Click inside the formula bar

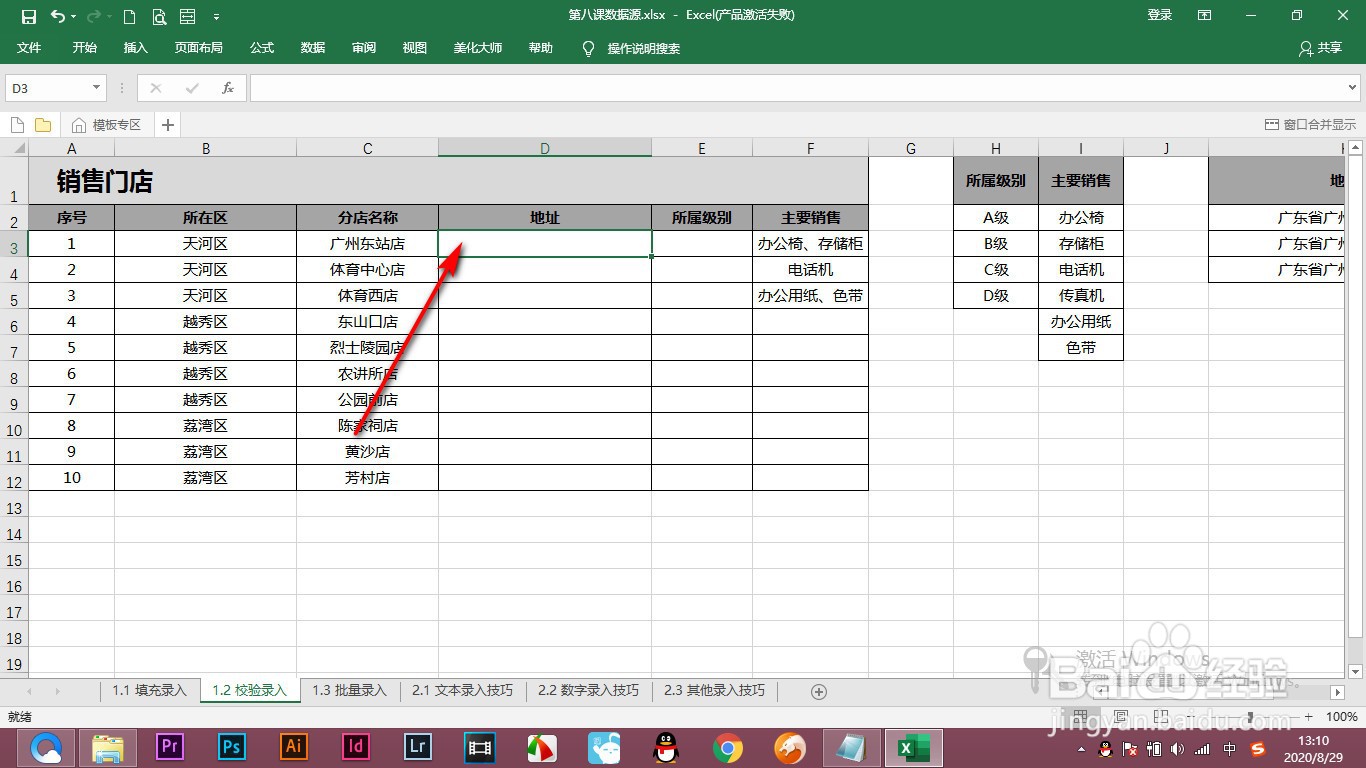(804, 88)
